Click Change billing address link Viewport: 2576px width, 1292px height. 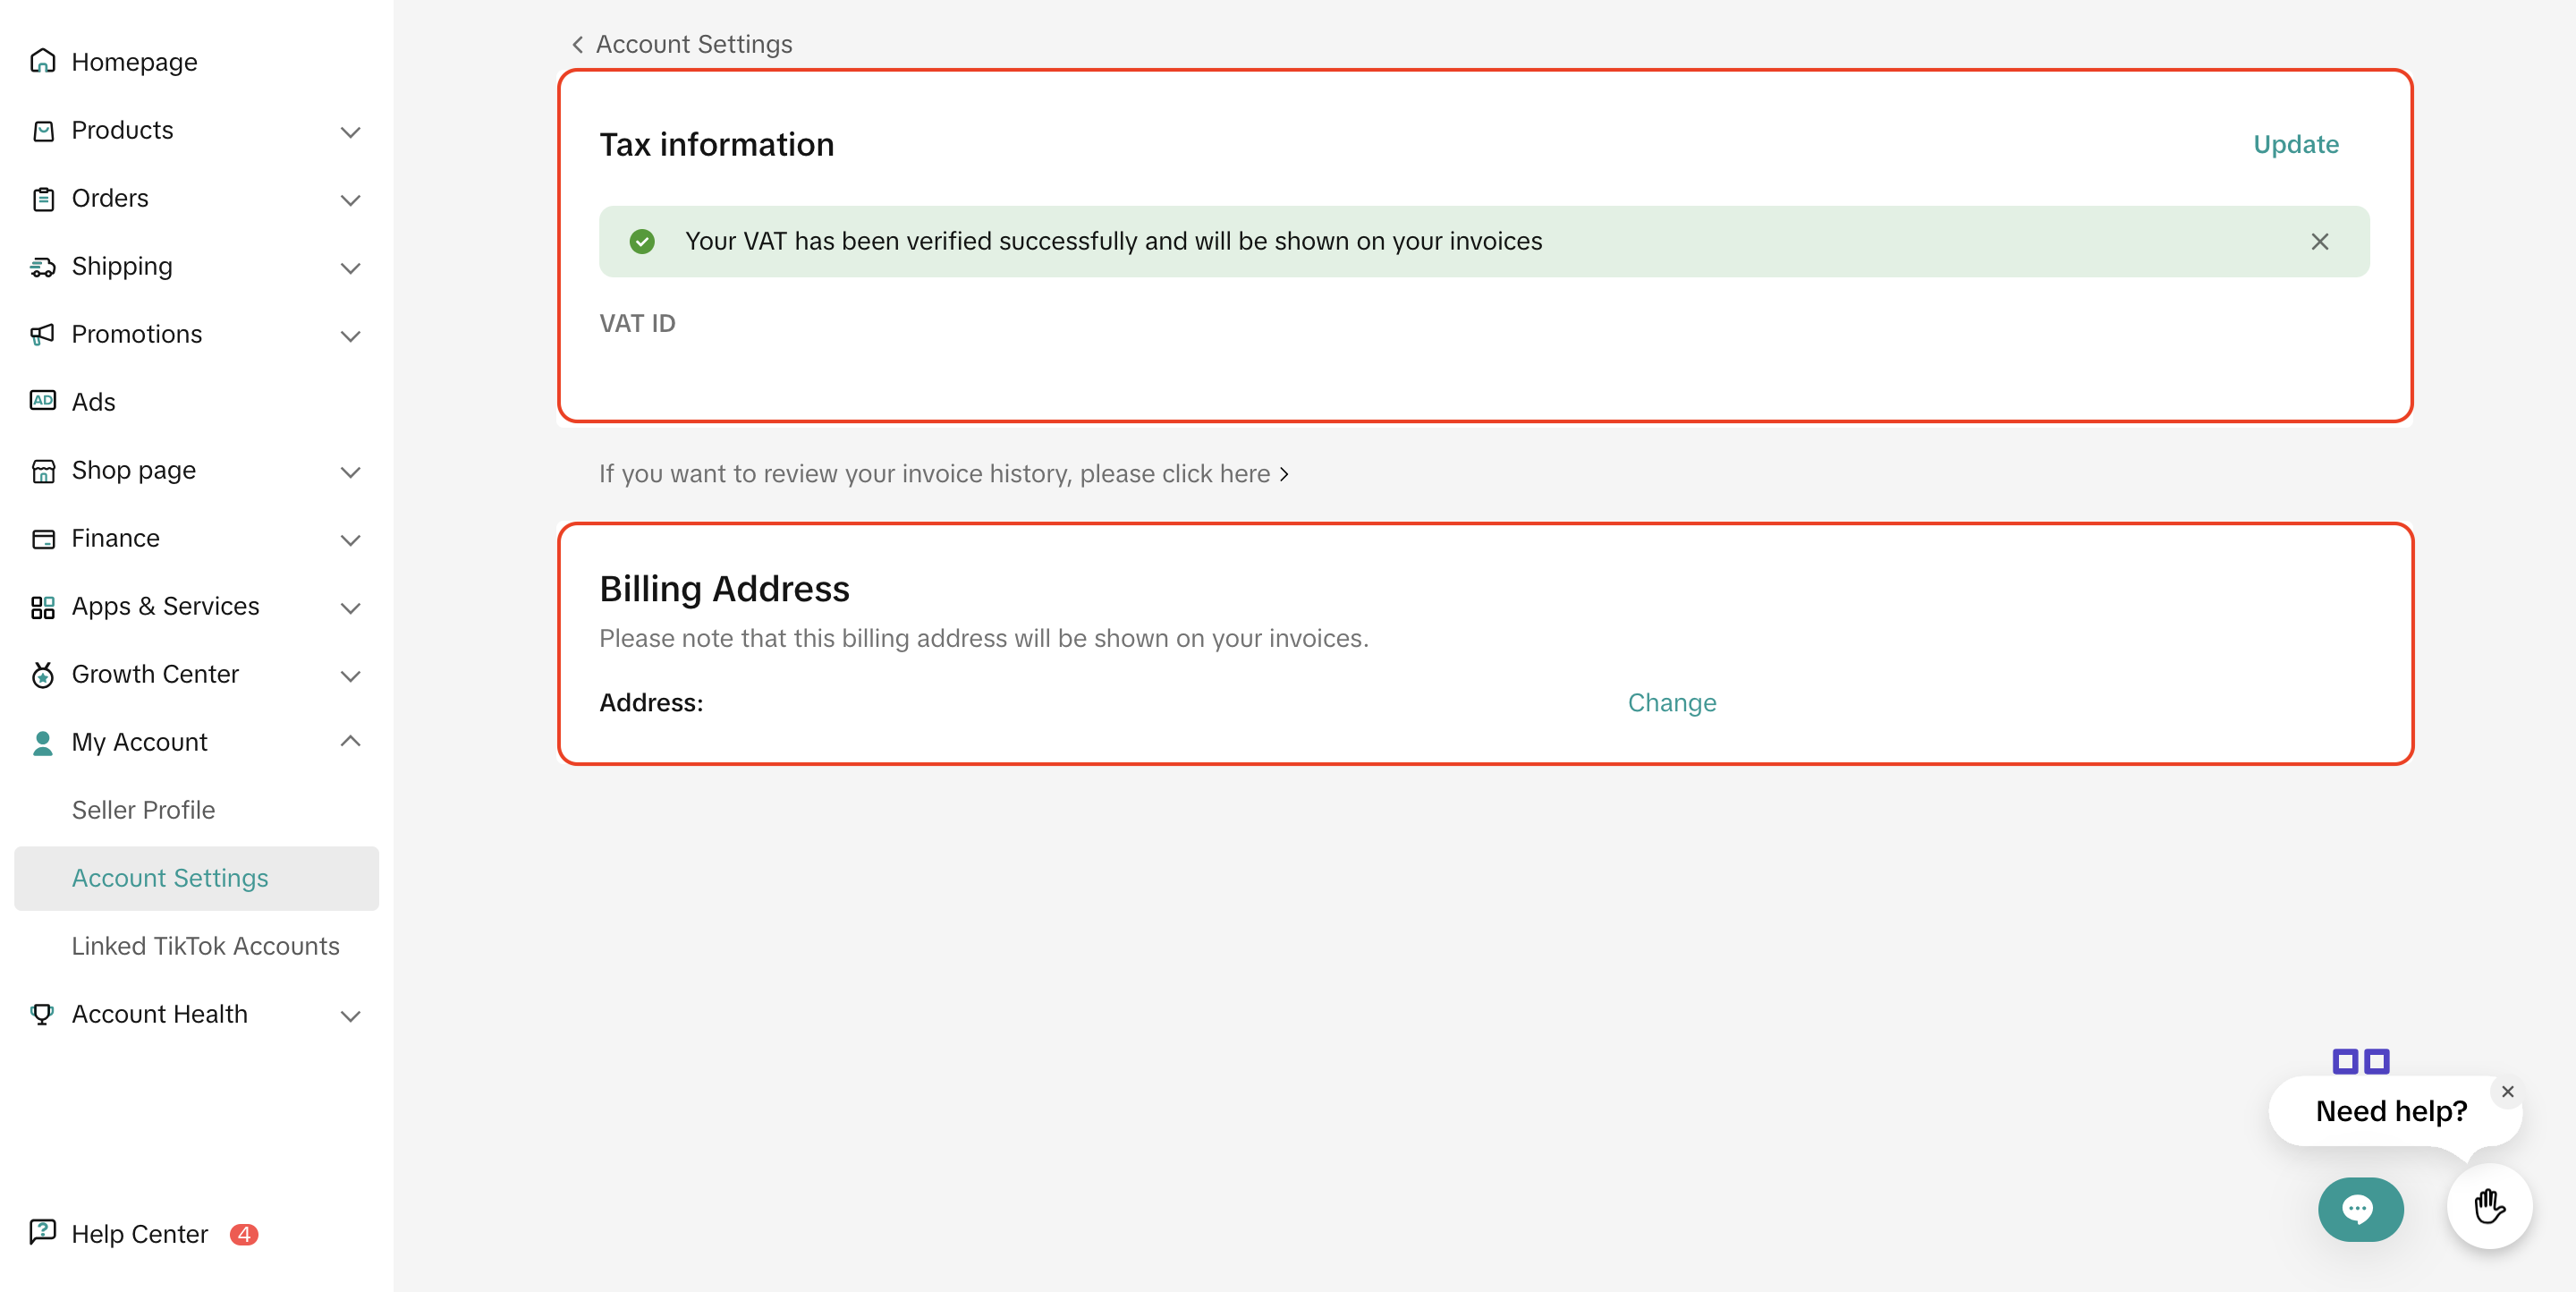point(1671,703)
